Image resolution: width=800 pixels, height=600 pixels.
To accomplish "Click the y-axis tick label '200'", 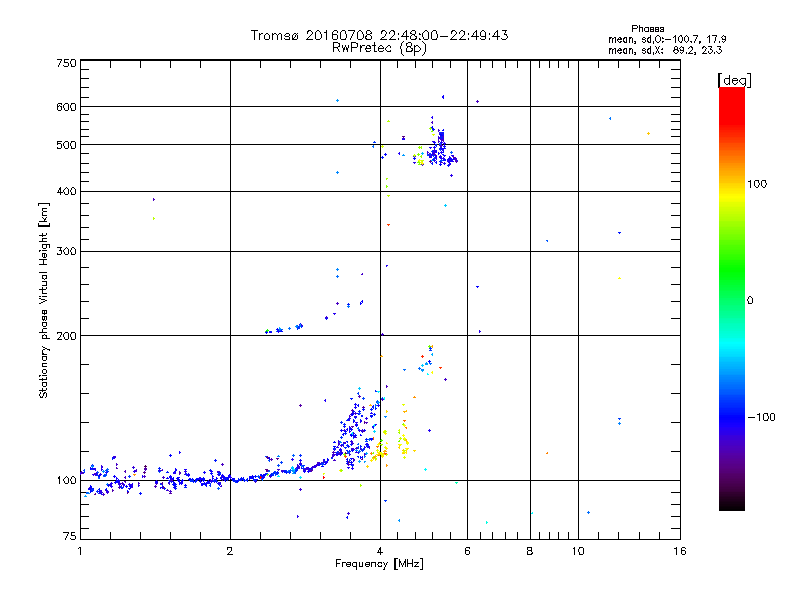I will point(66,336).
